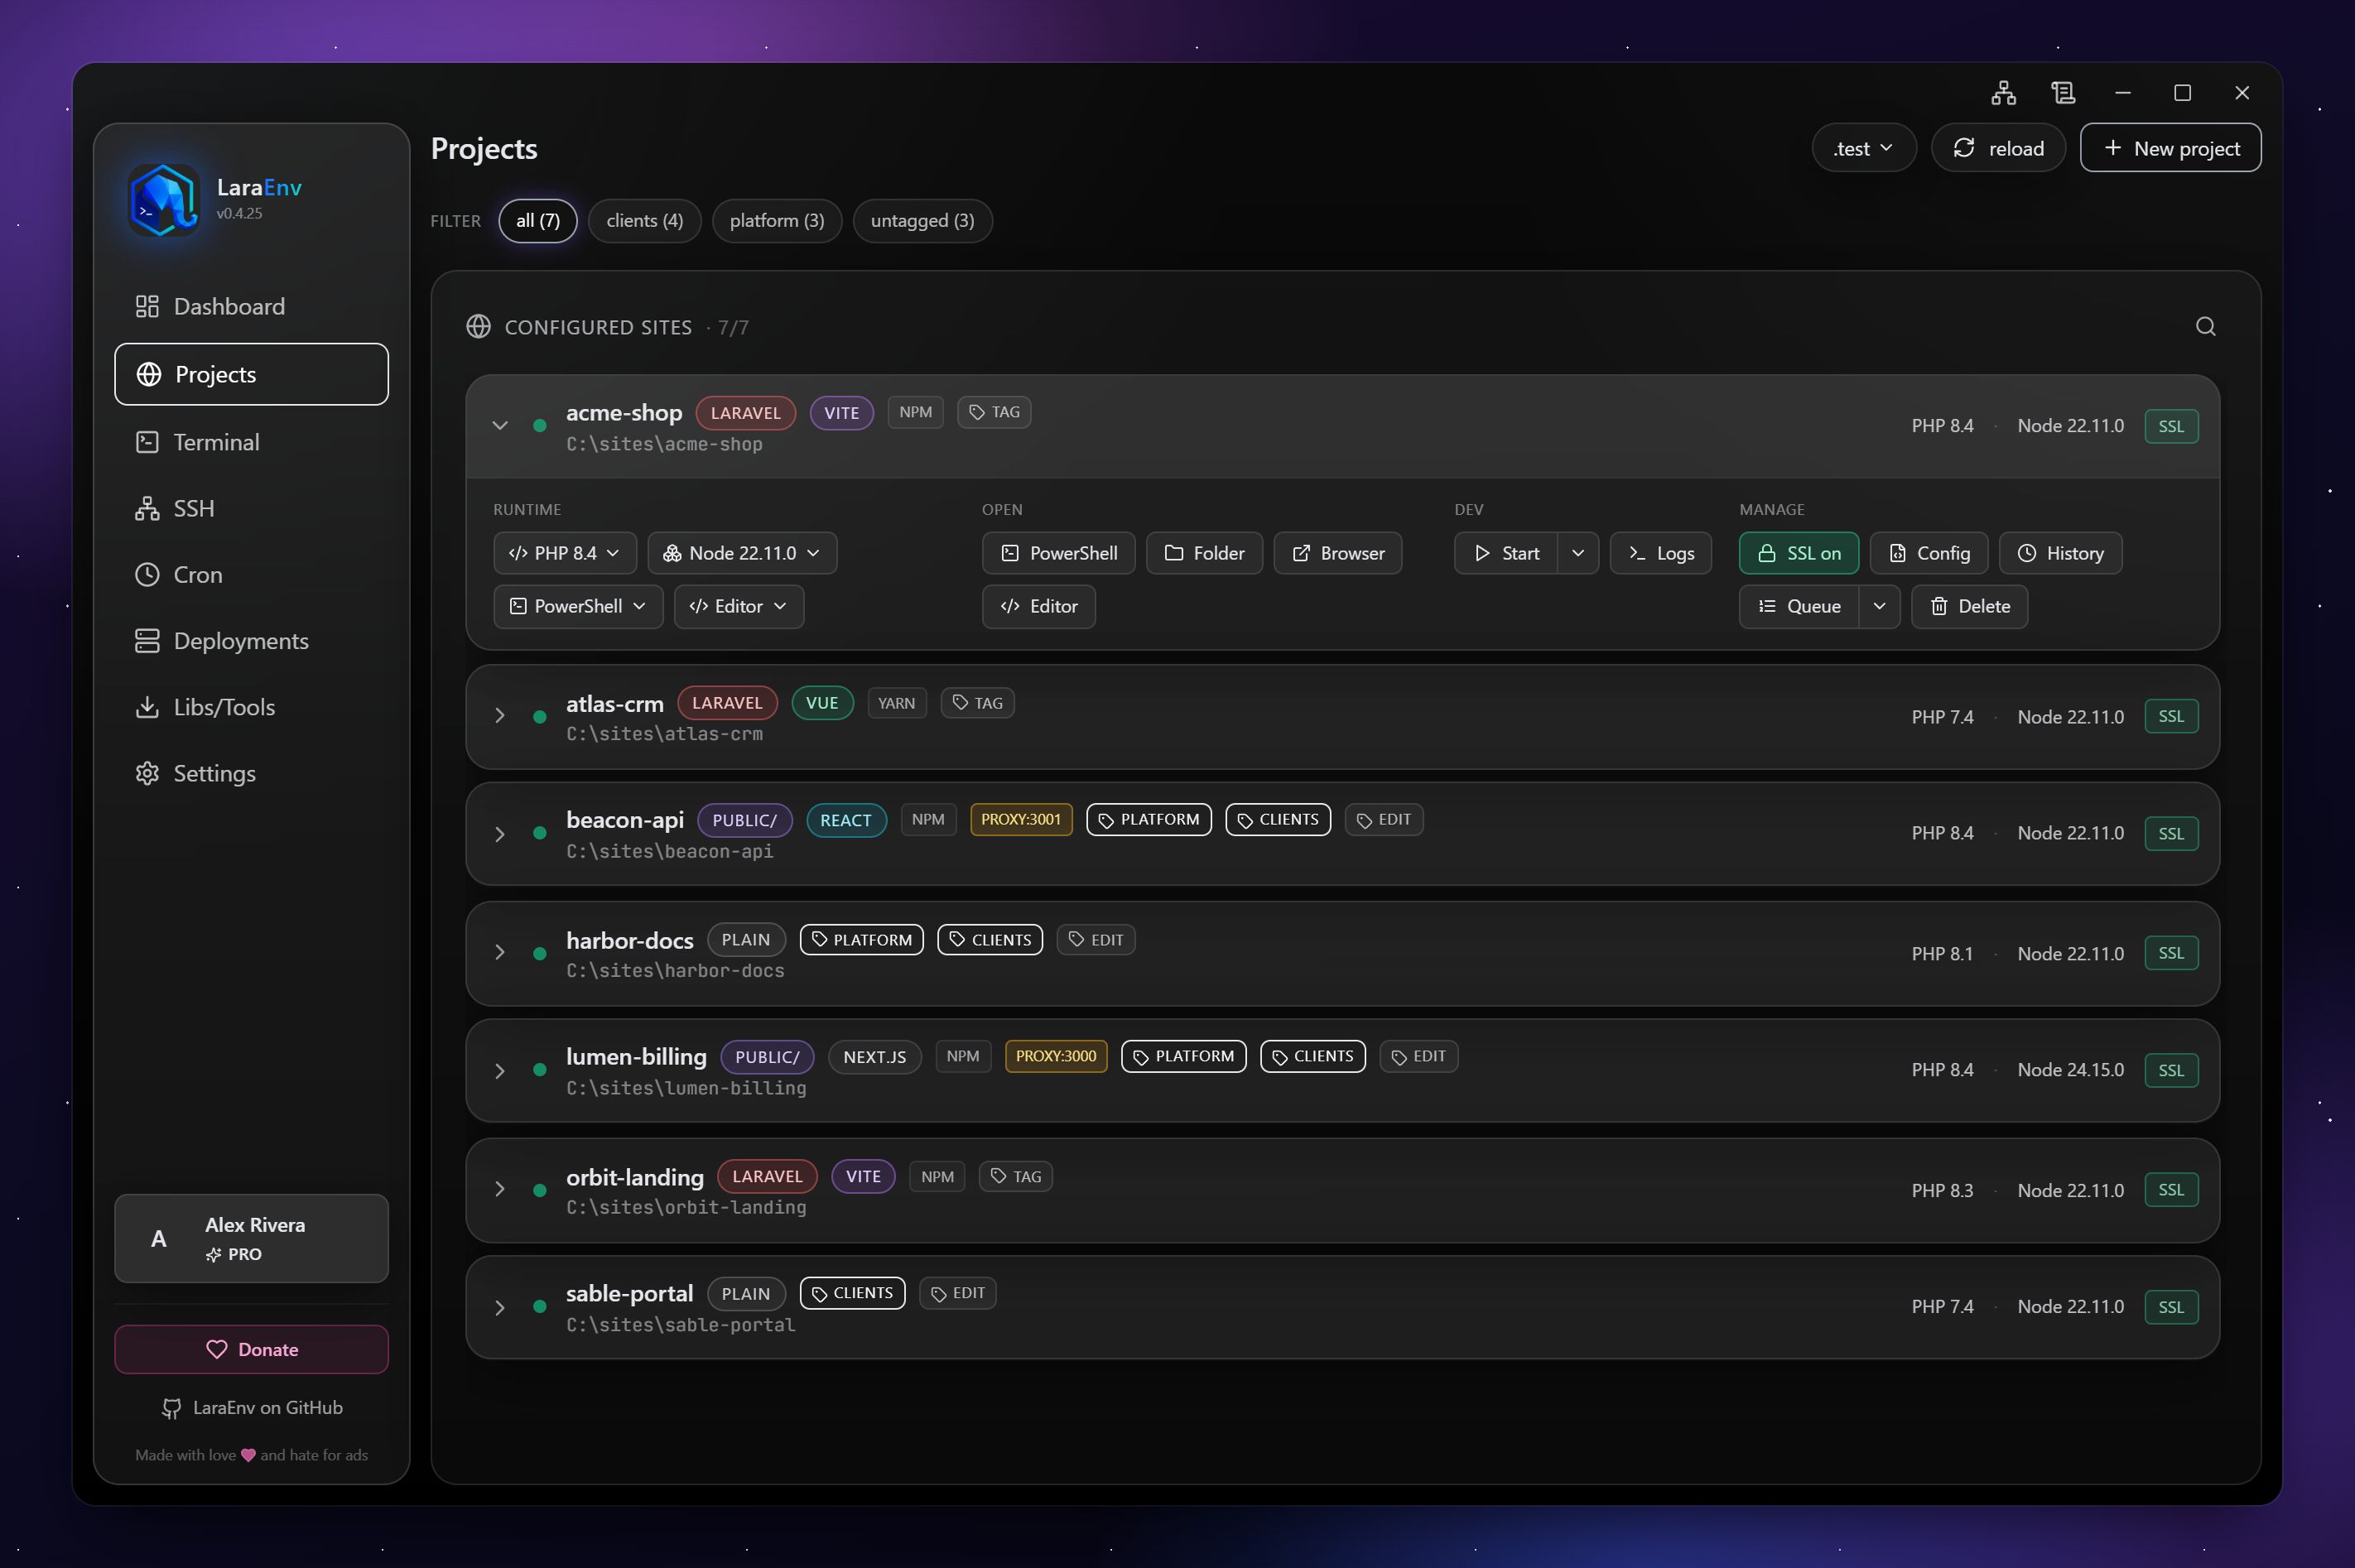Expand the beacon-api project row

(x=500, y=834)
